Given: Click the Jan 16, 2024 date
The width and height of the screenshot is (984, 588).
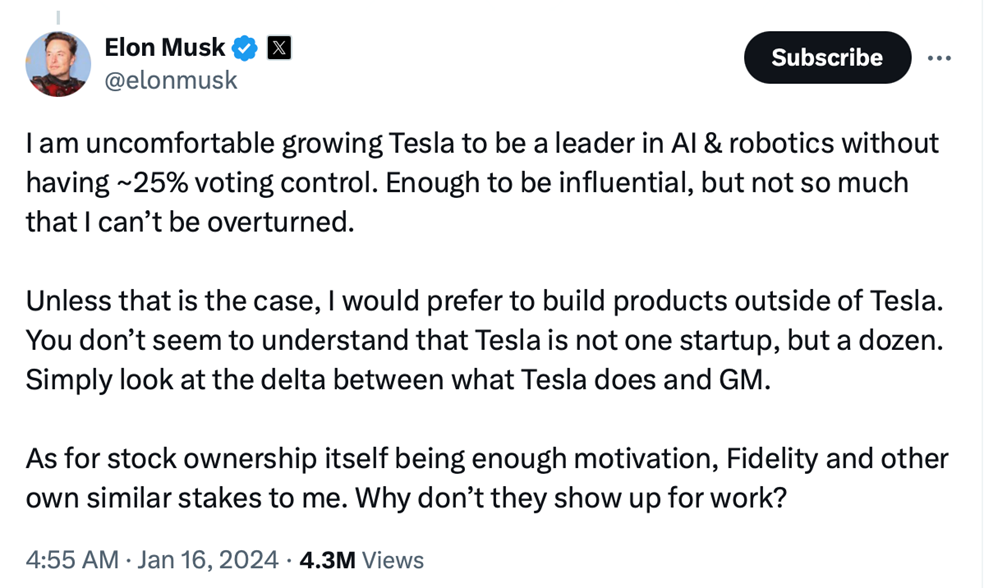Looking at the screenshot, I should point(207,560).
